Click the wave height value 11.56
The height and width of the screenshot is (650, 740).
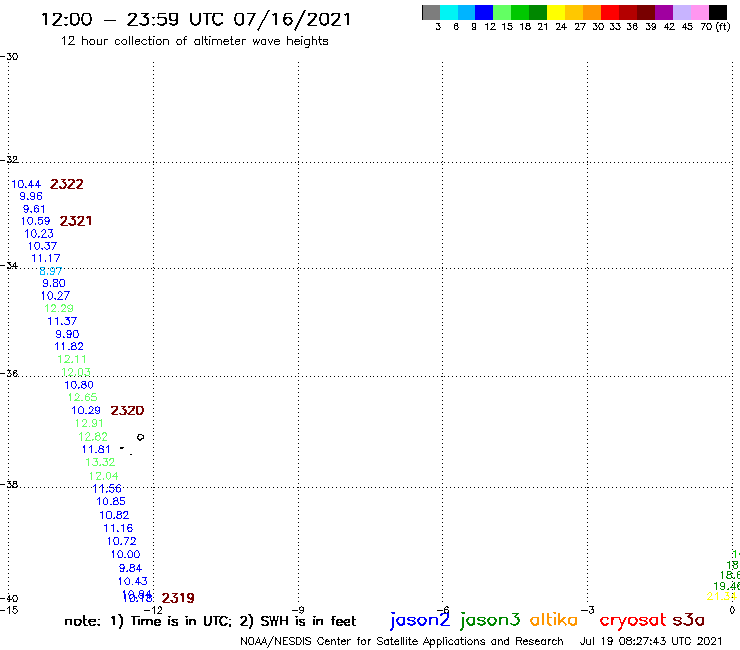(107, 489)
